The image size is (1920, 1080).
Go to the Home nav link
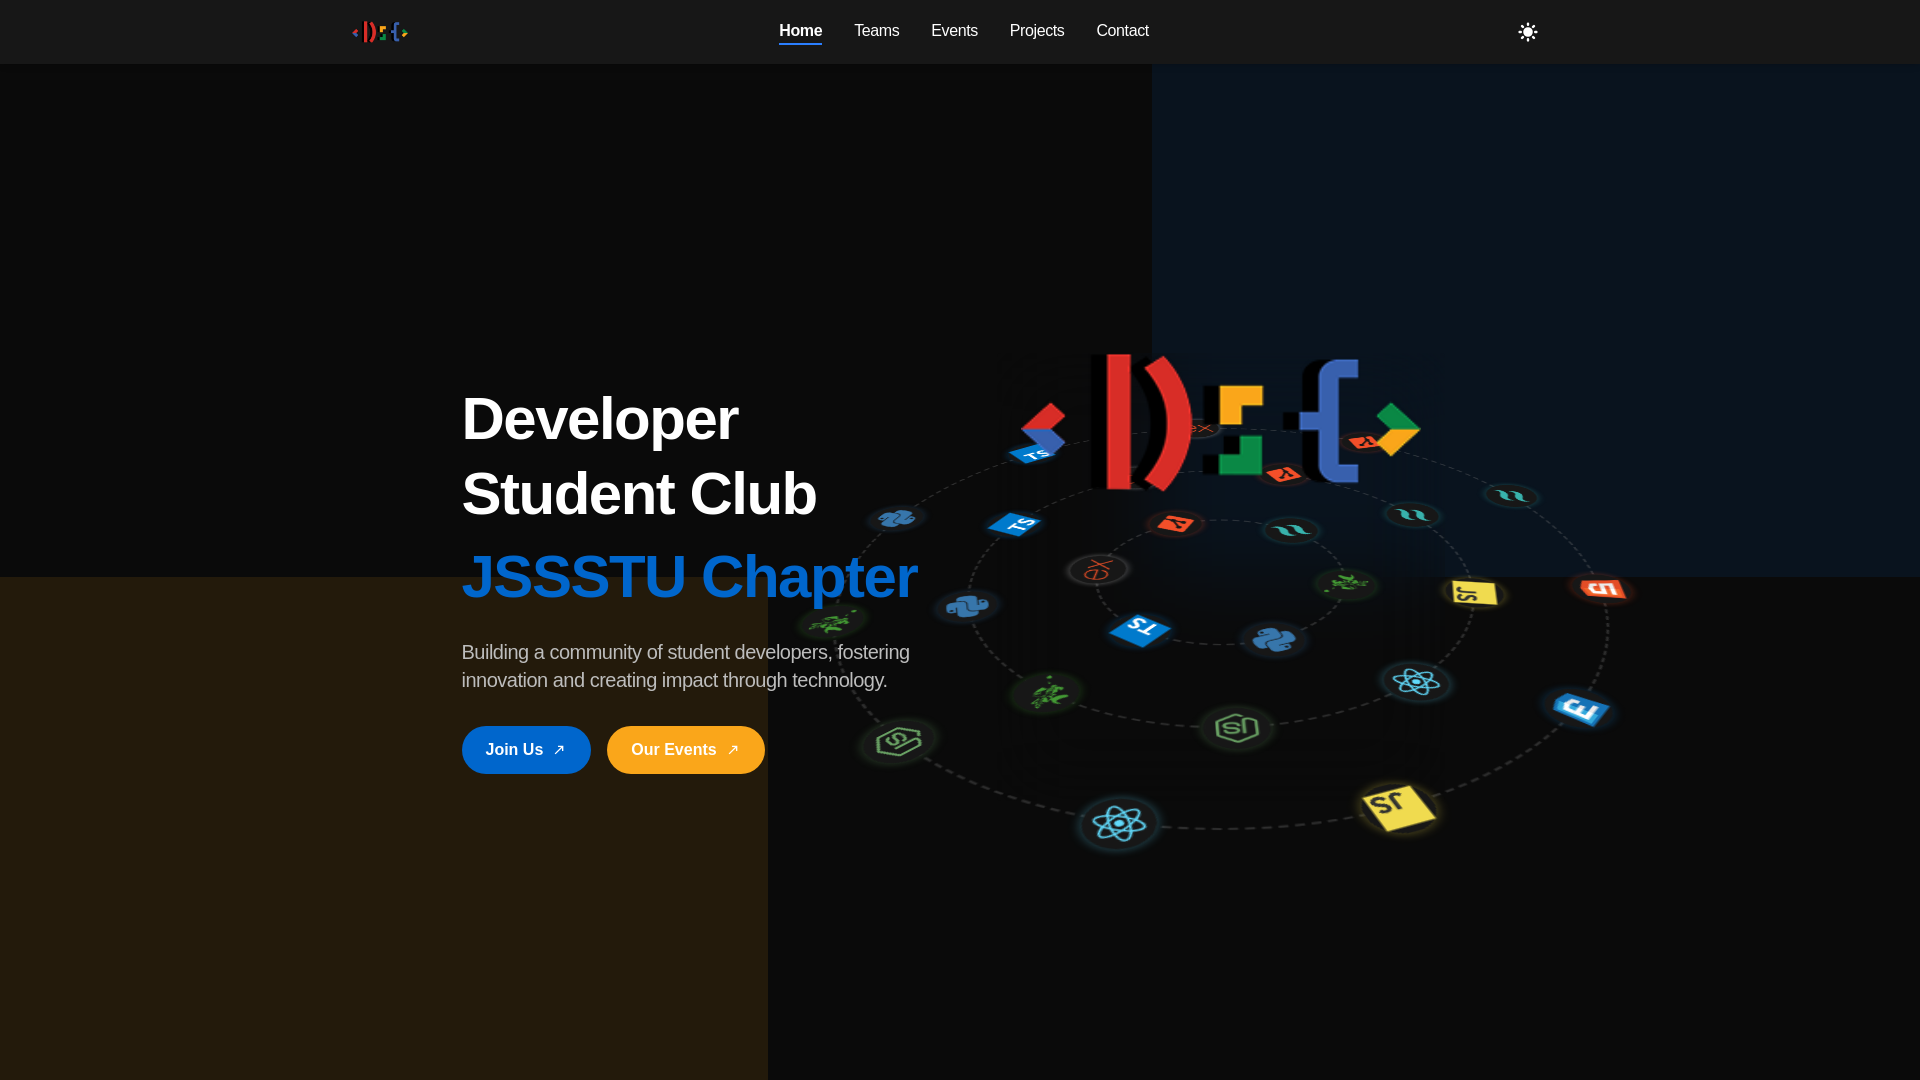click(800, 31)
